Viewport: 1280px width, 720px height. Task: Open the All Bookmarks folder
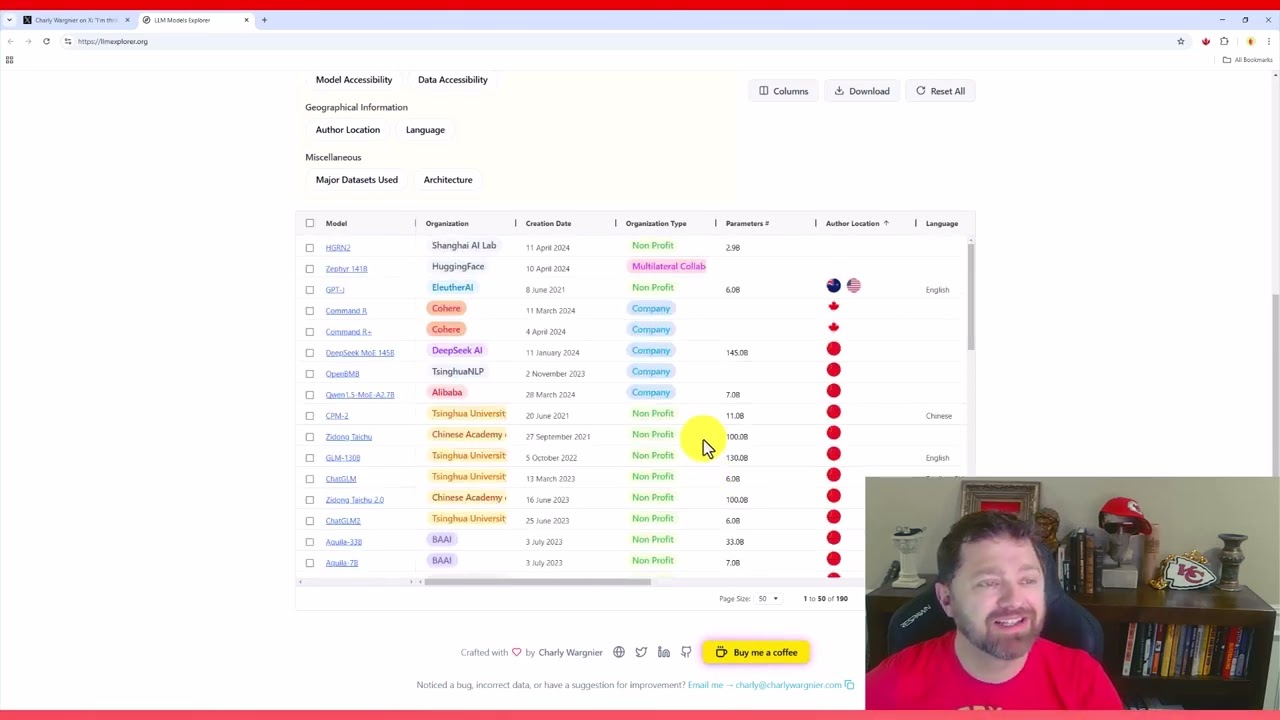pos(1247,60)
